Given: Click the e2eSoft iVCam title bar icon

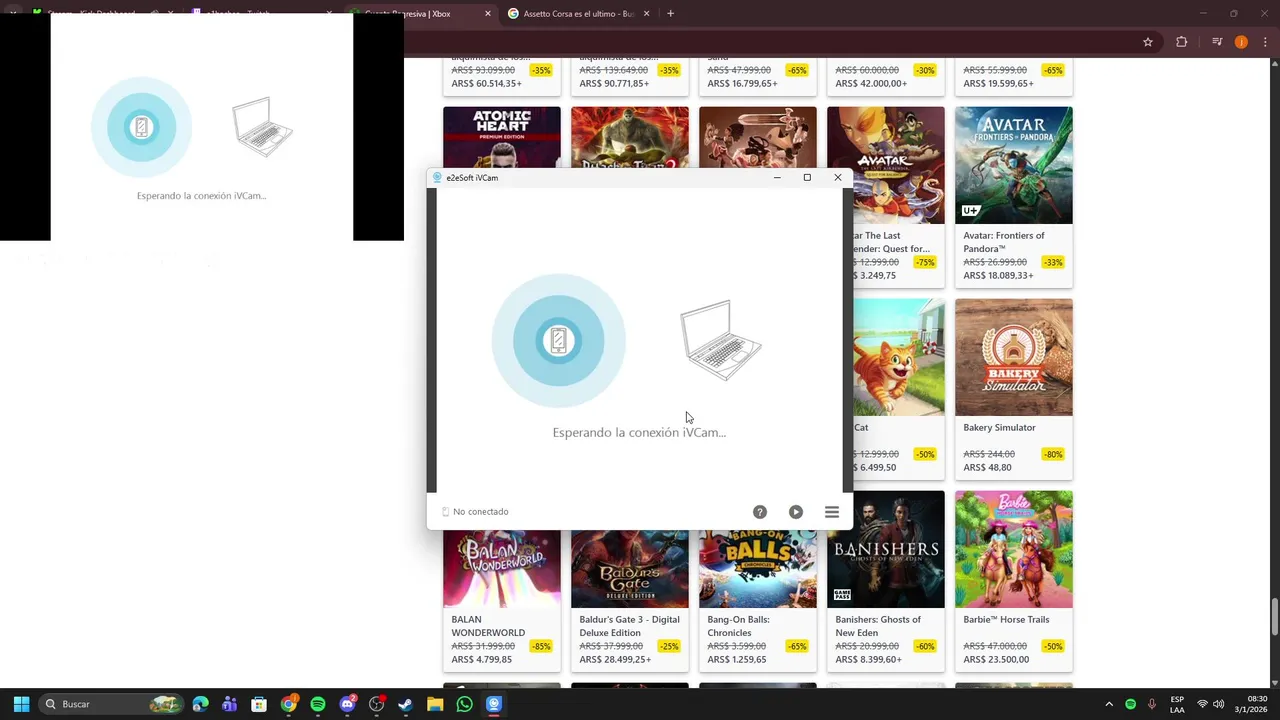Looking at the screenshot, I should pyautogui.click(x=437, y=178).
